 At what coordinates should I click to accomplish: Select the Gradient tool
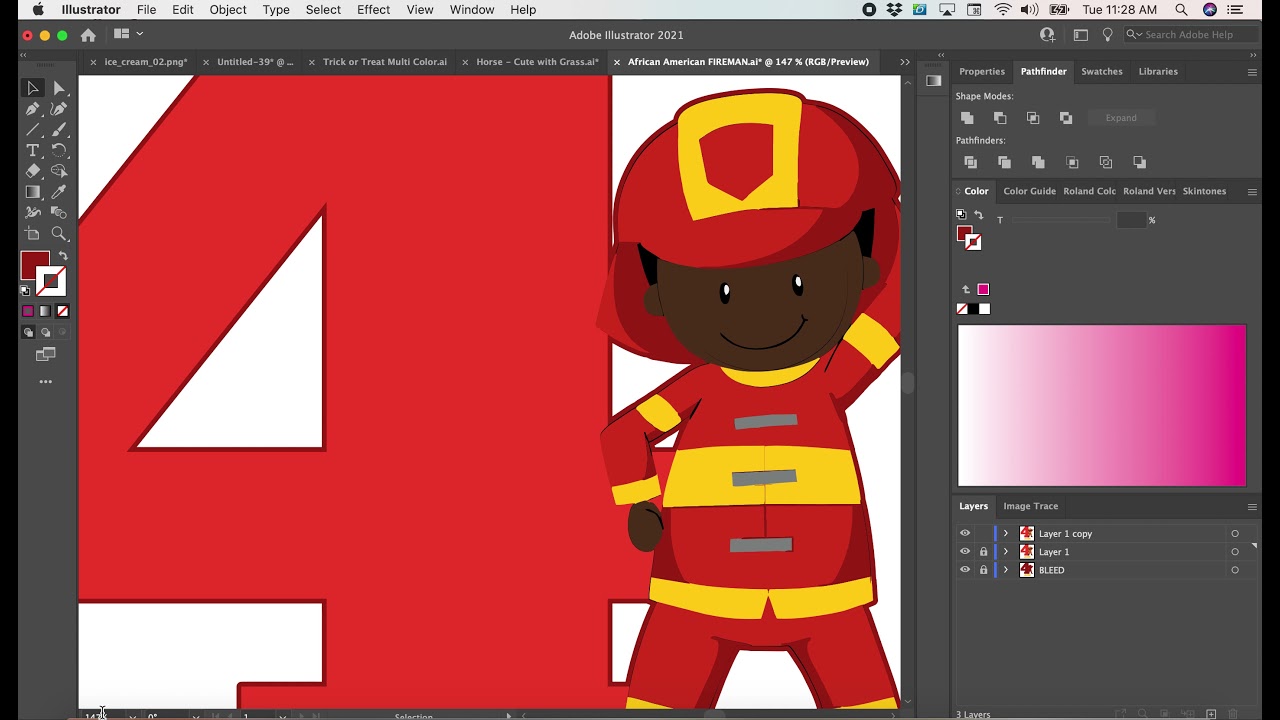point(32,192)
